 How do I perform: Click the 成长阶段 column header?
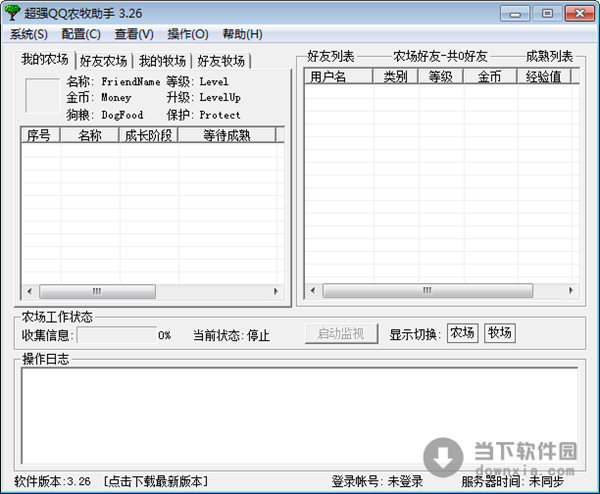click(x=148, y=135)
